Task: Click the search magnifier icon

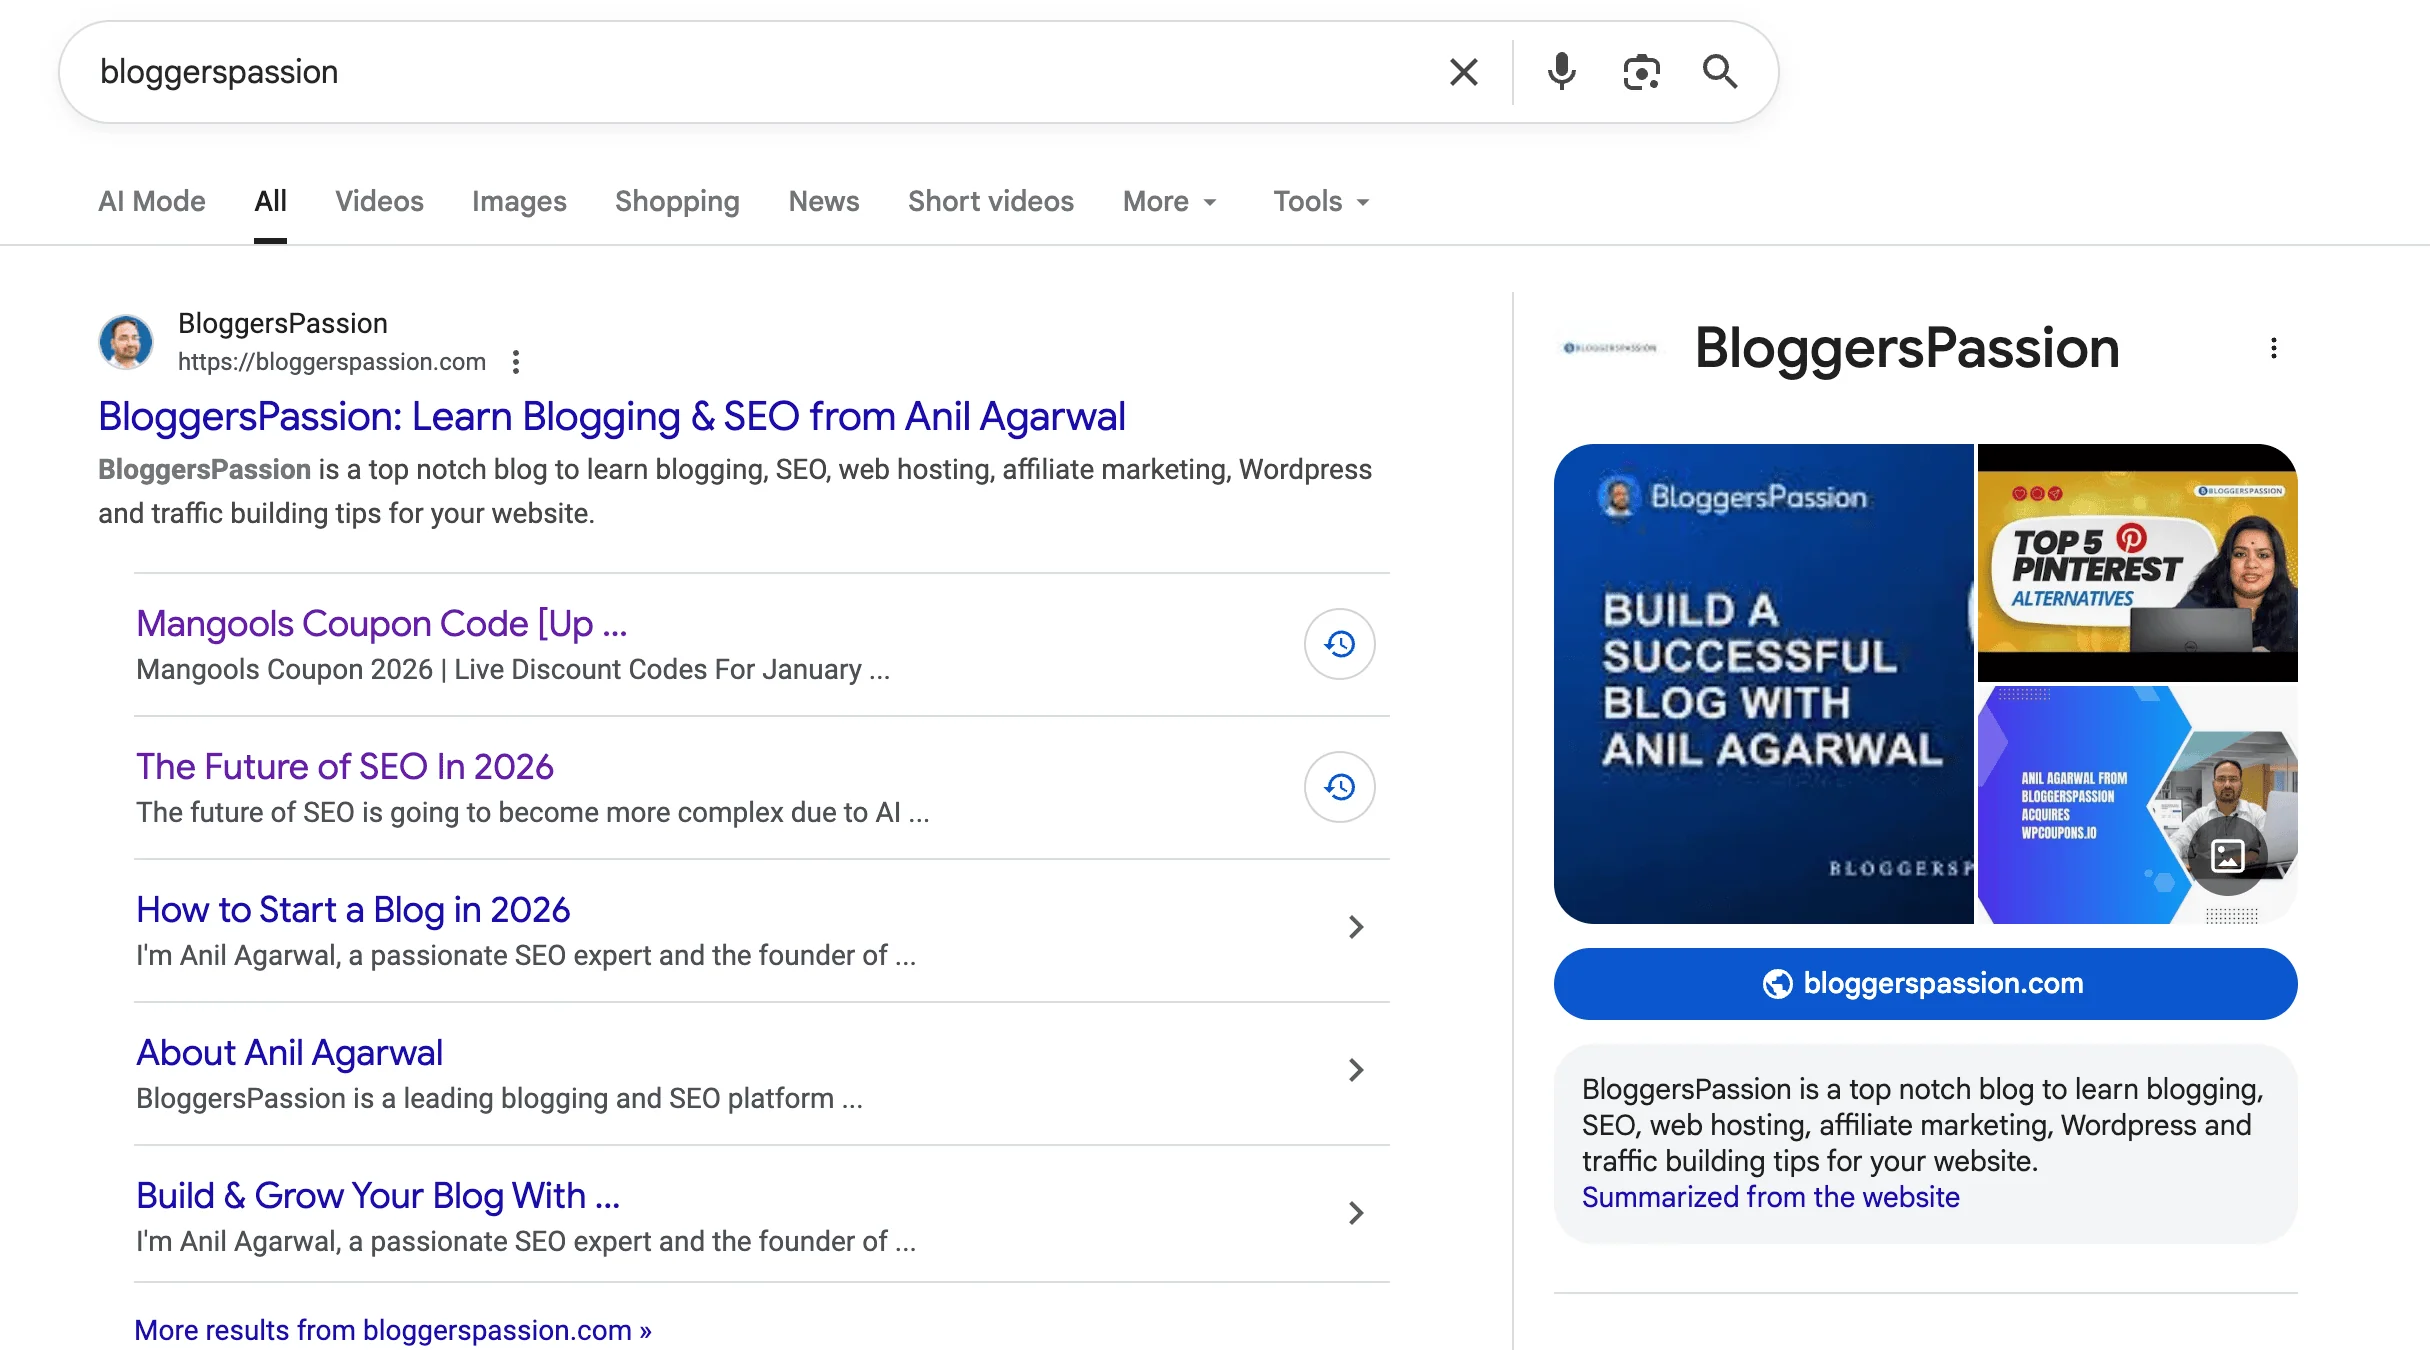Action: point(1721,71)
